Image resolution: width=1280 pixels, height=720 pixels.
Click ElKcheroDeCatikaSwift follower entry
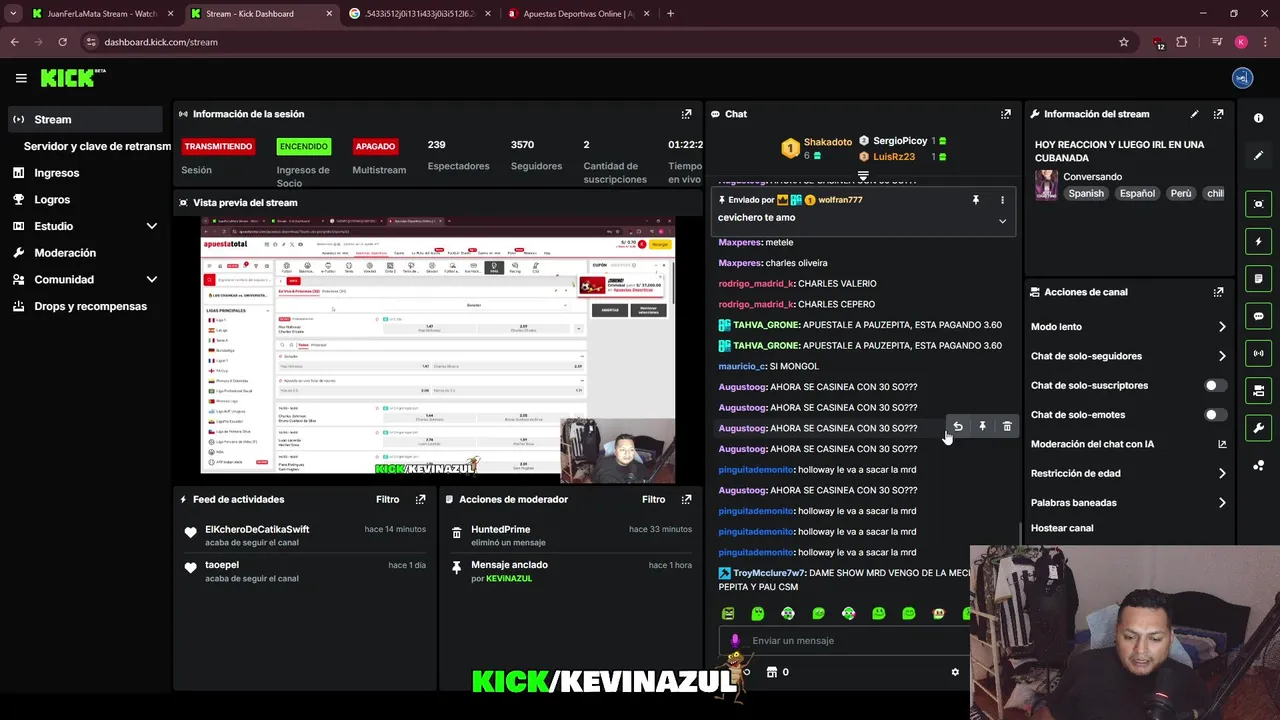click(257, 529)
